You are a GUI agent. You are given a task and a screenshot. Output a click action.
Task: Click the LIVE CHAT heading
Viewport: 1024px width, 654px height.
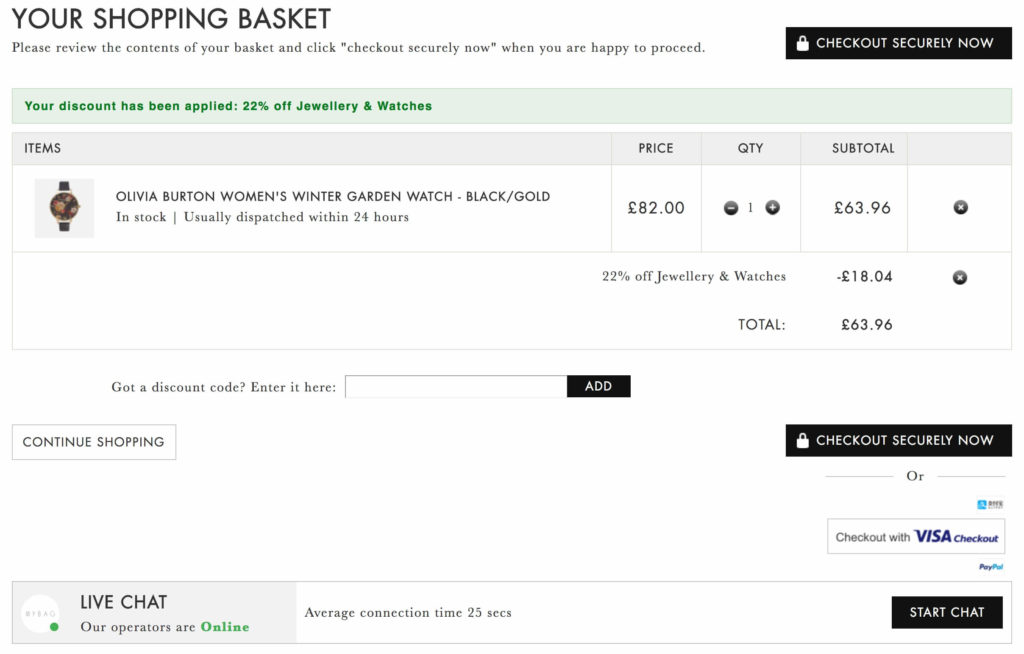[x=124, y=602]
